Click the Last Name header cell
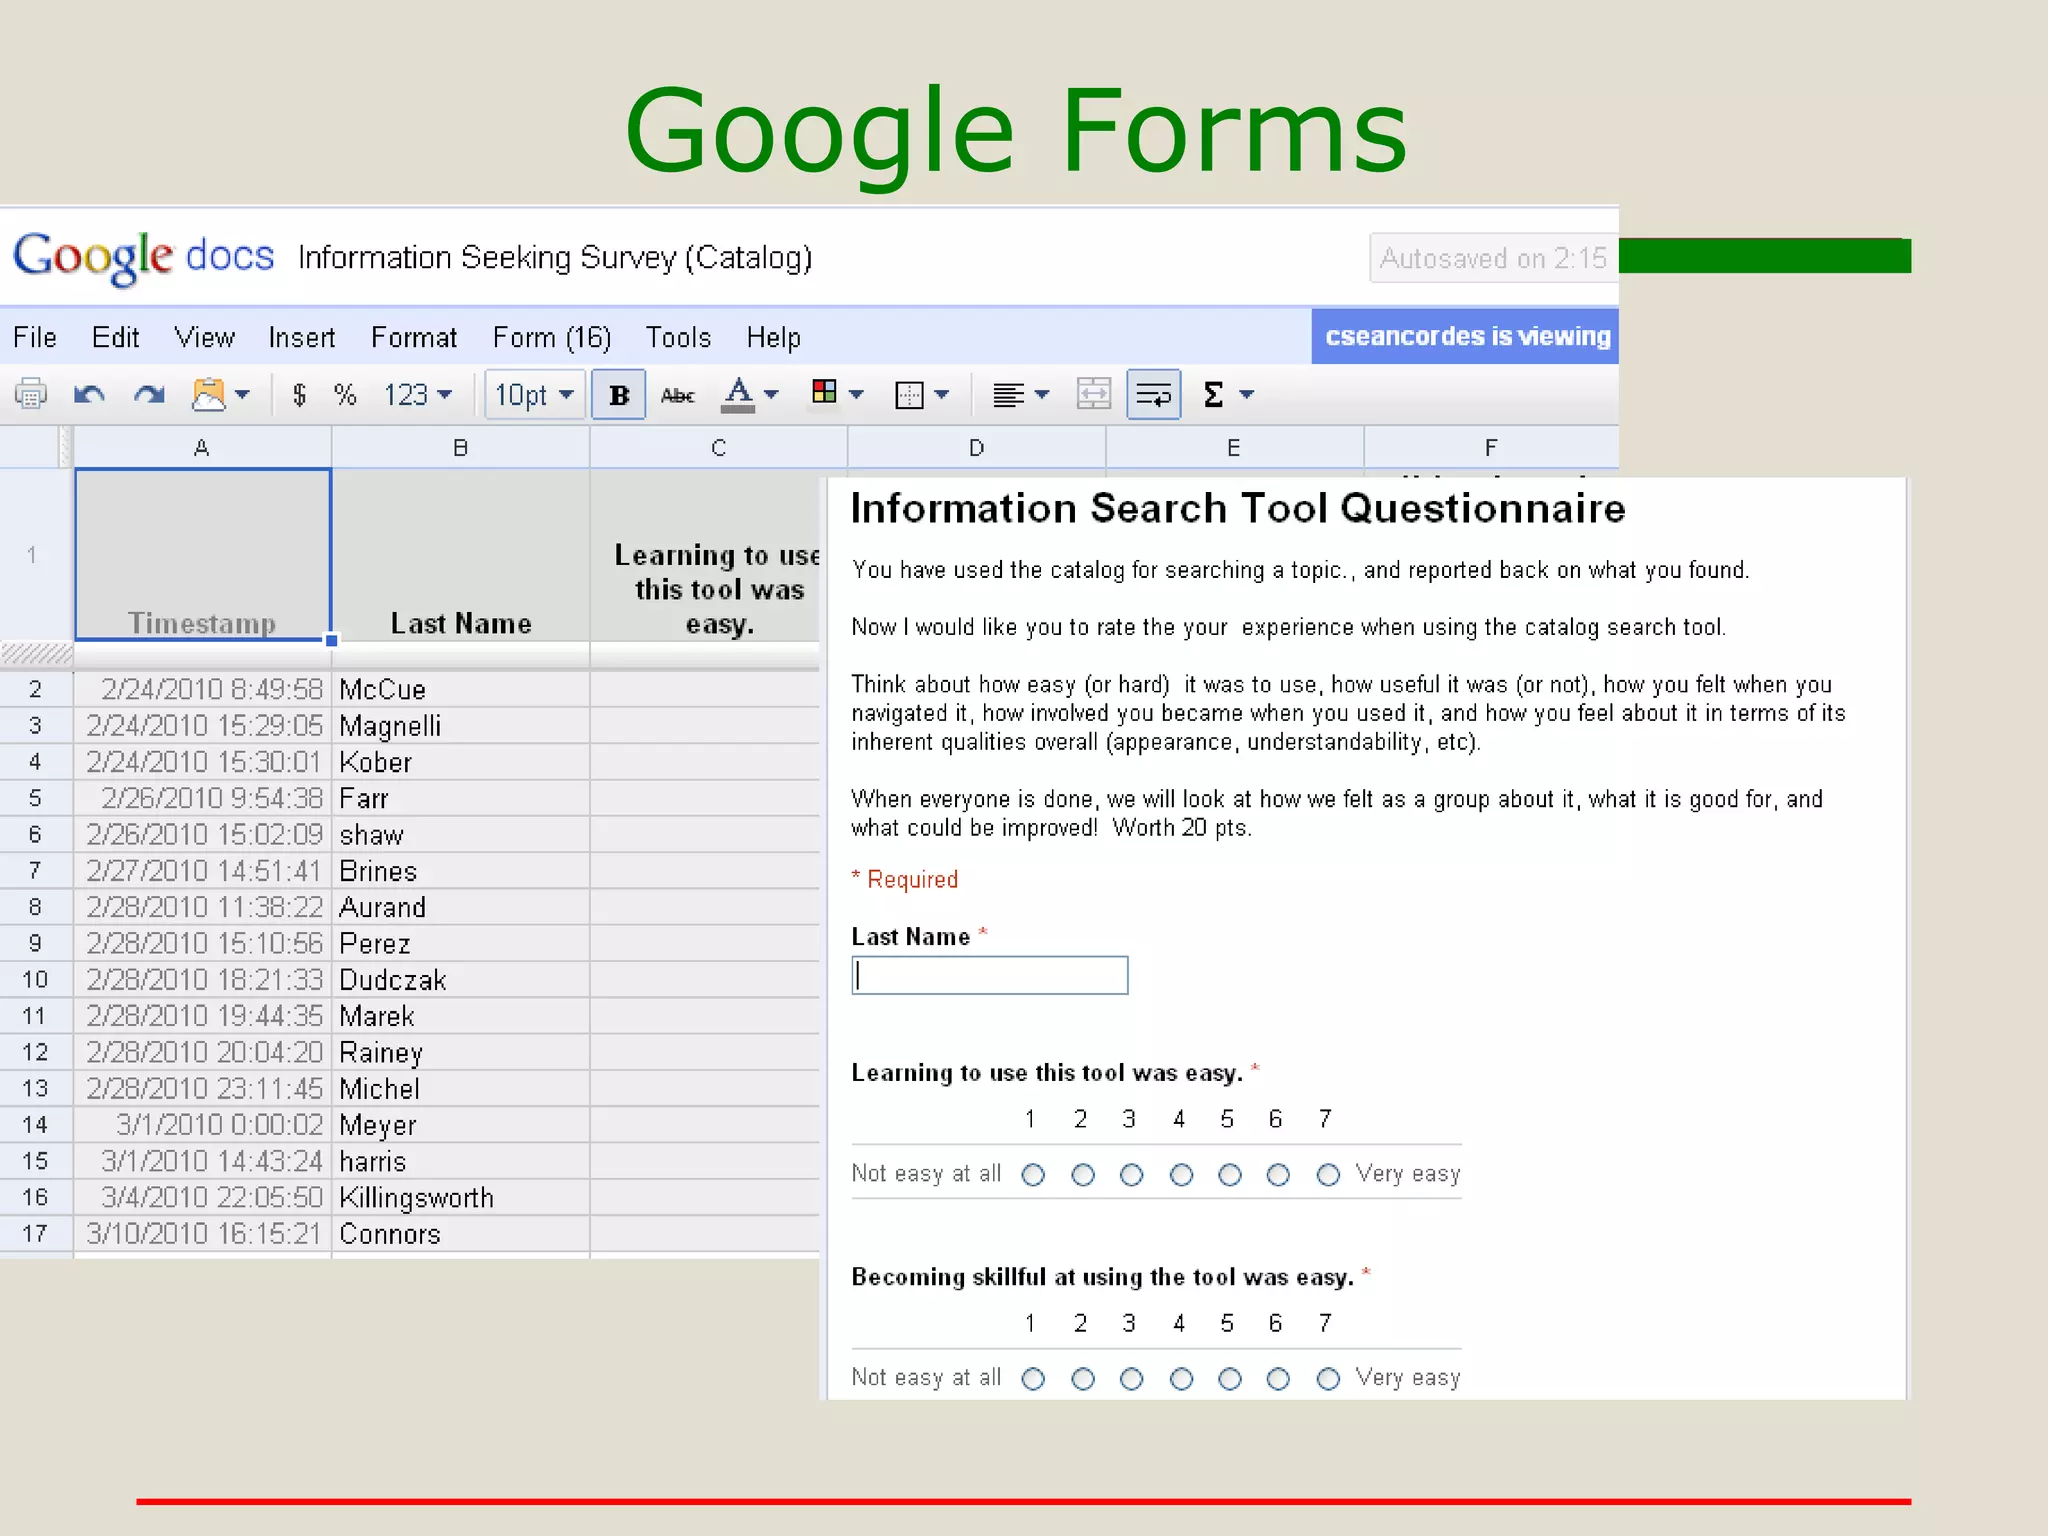Viewport: 2048px width, 1536px height. (460, 554)
